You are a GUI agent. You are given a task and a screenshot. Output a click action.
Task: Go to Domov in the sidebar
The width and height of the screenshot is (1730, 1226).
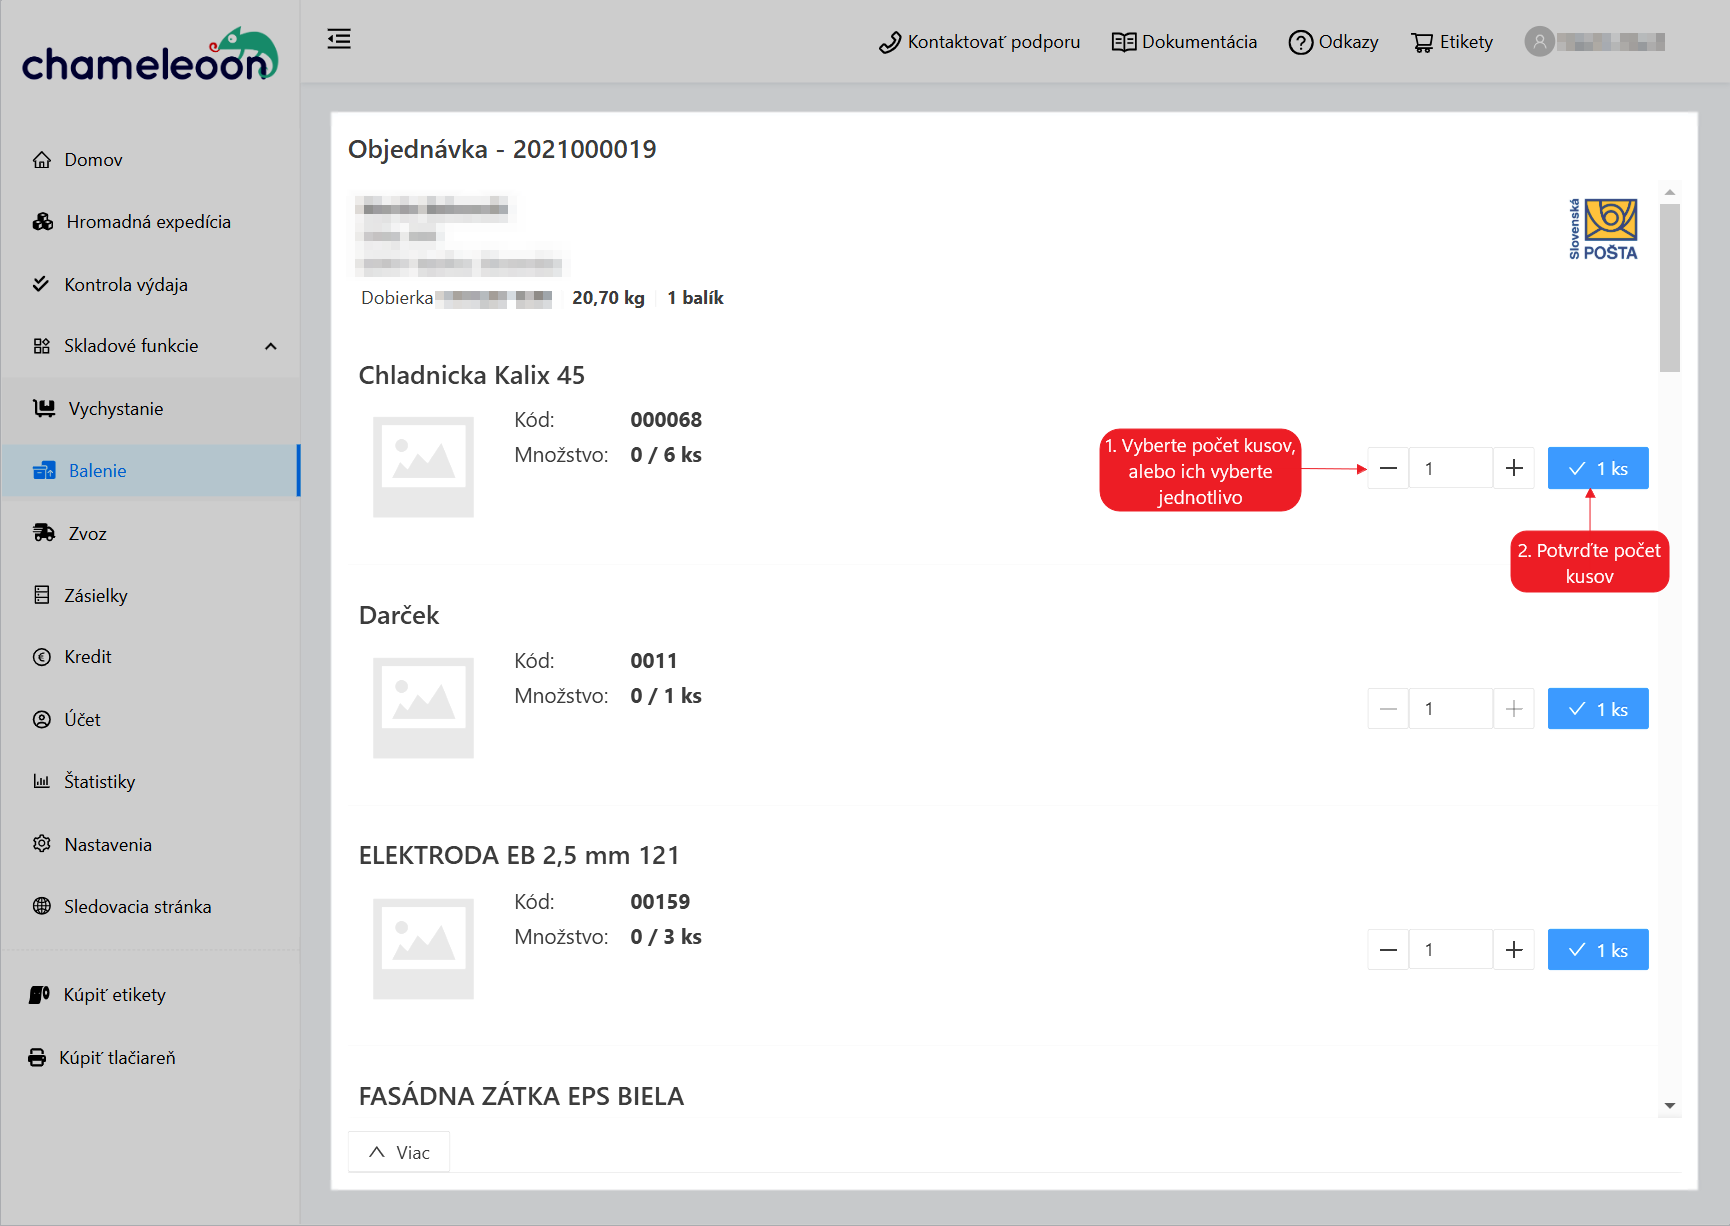93,160
